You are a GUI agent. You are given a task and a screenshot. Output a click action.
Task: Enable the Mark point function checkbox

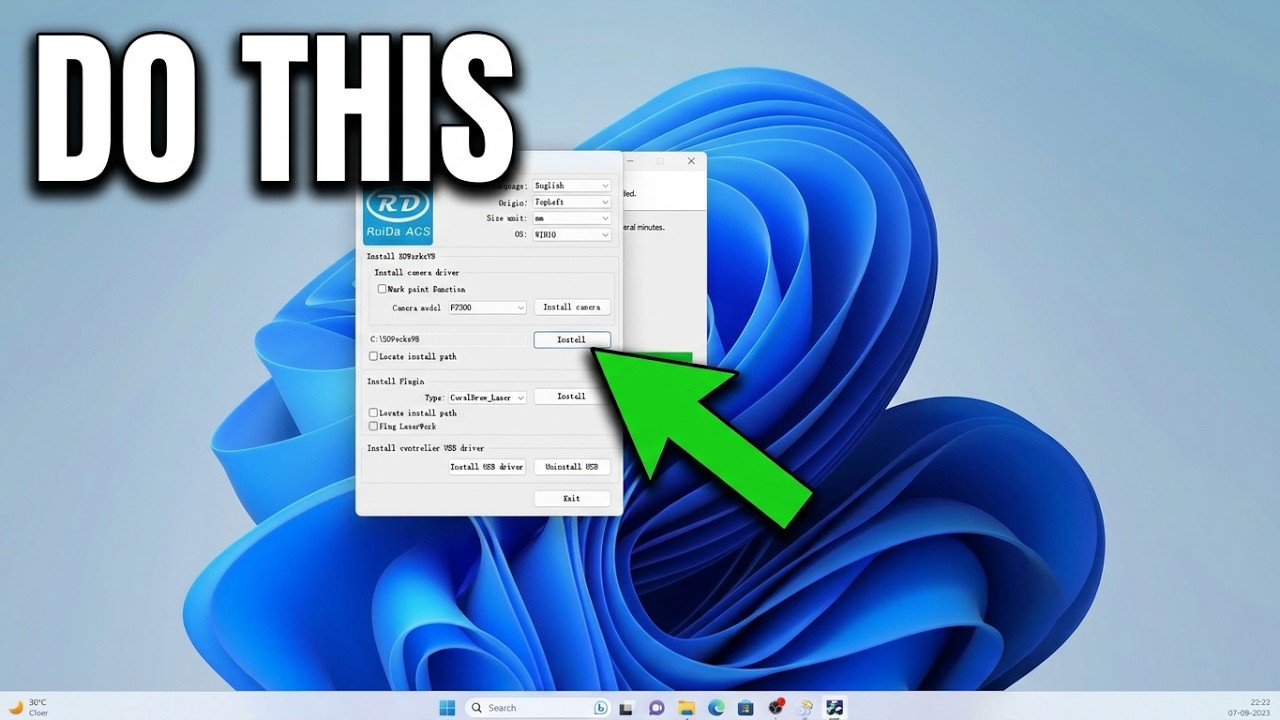click(382, 289)
